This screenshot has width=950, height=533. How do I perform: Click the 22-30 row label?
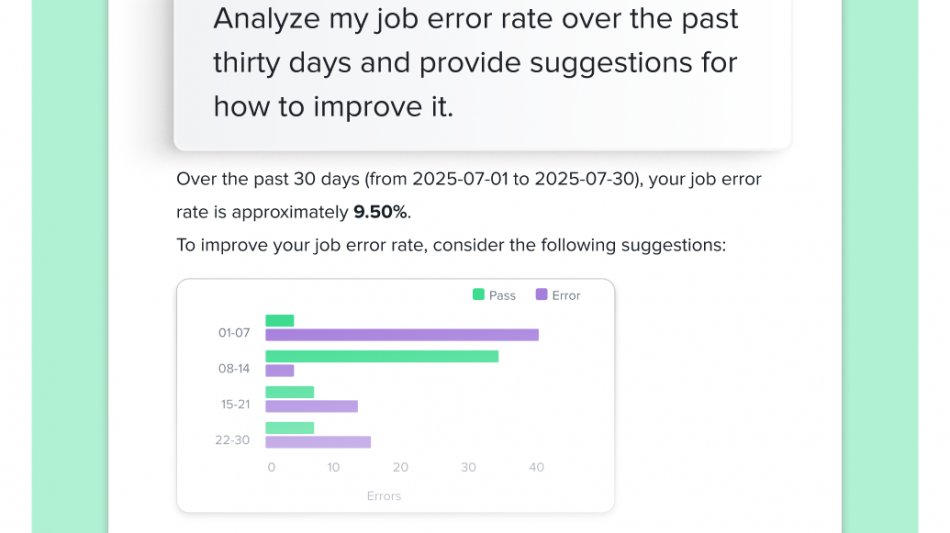[233, 440]
